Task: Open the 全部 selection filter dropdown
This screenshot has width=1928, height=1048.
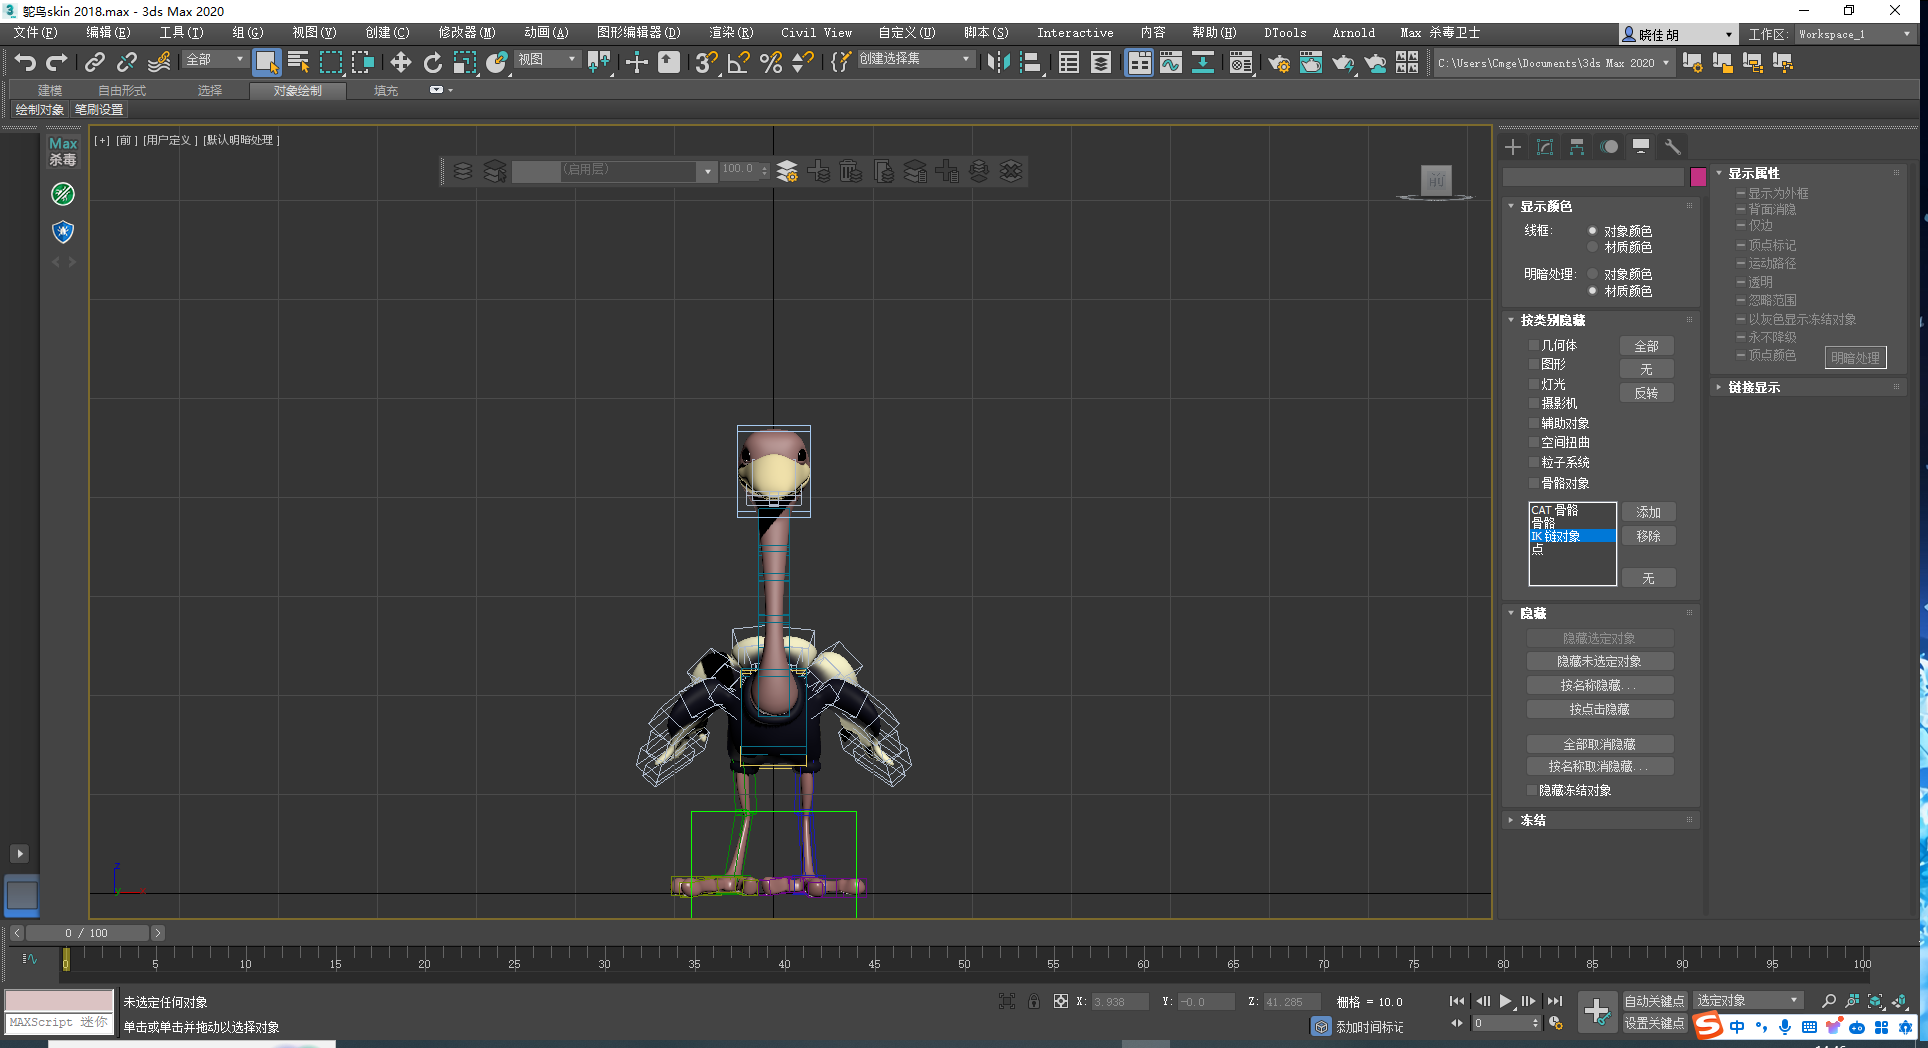Action: click(215, 60)
